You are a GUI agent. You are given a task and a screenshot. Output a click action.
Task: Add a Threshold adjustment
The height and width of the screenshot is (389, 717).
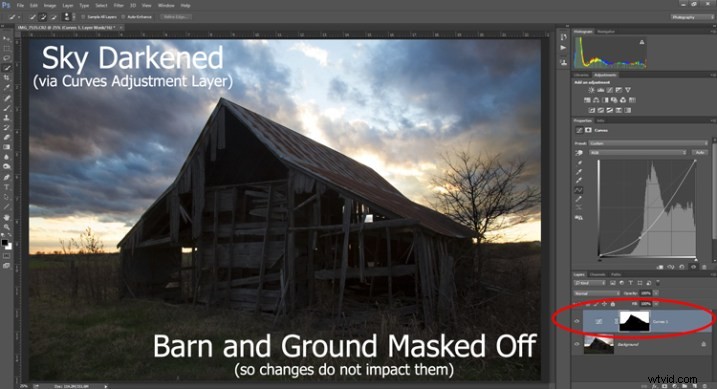click(x=610, y=110)
